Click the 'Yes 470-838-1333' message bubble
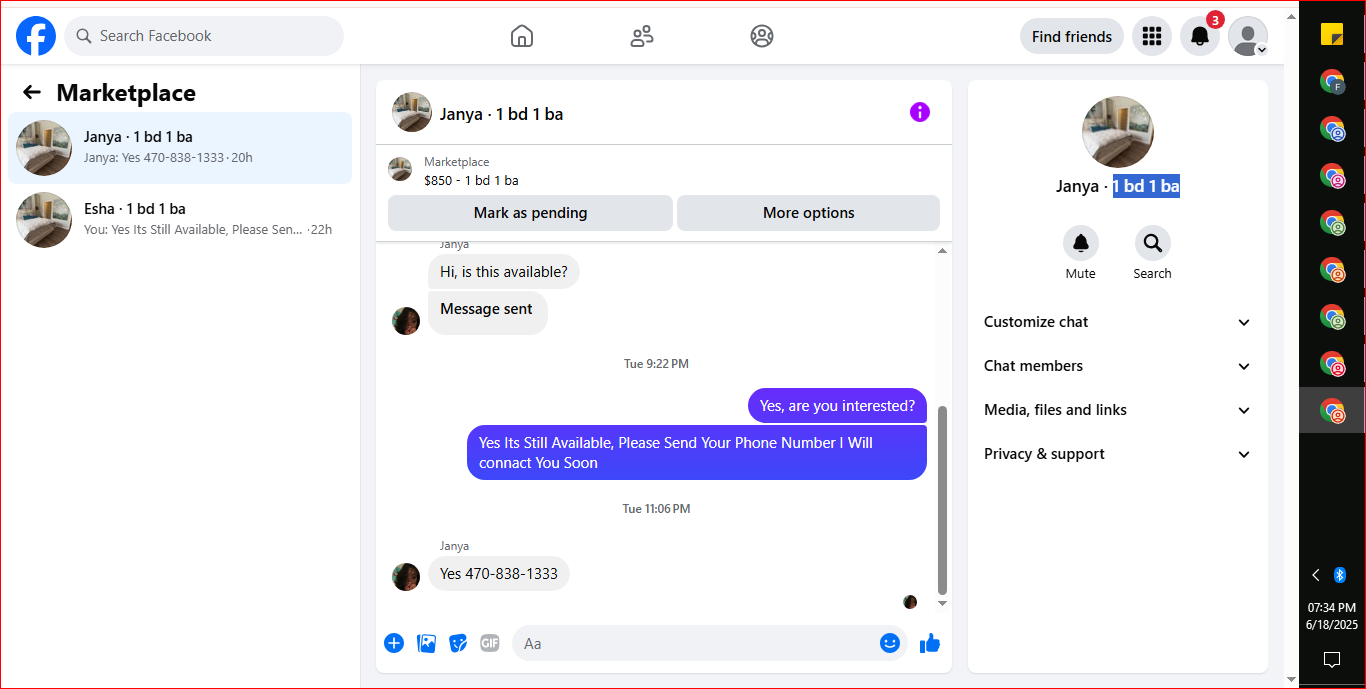The width and height of the screenshot is (1366, 689). pos(499,574)
